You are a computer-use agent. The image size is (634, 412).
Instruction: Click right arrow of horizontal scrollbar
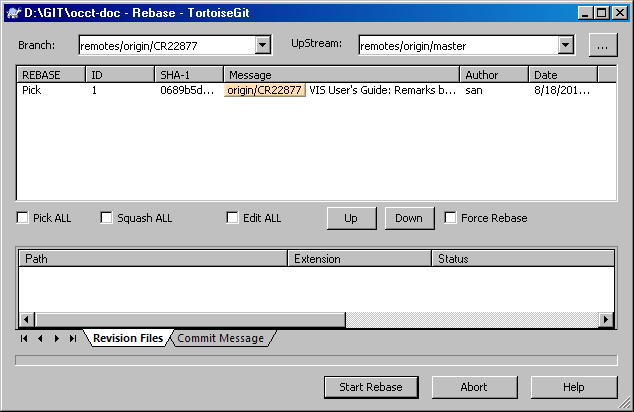point(605,319)
